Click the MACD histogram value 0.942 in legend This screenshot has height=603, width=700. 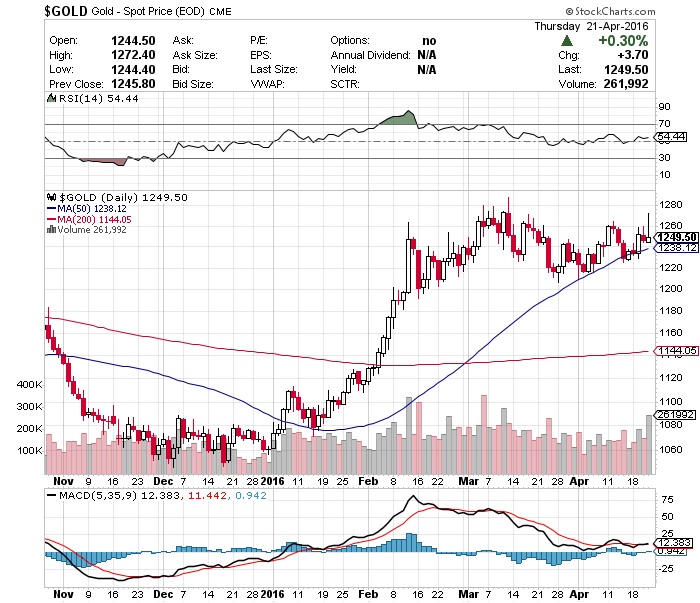(x=251, y=495)
